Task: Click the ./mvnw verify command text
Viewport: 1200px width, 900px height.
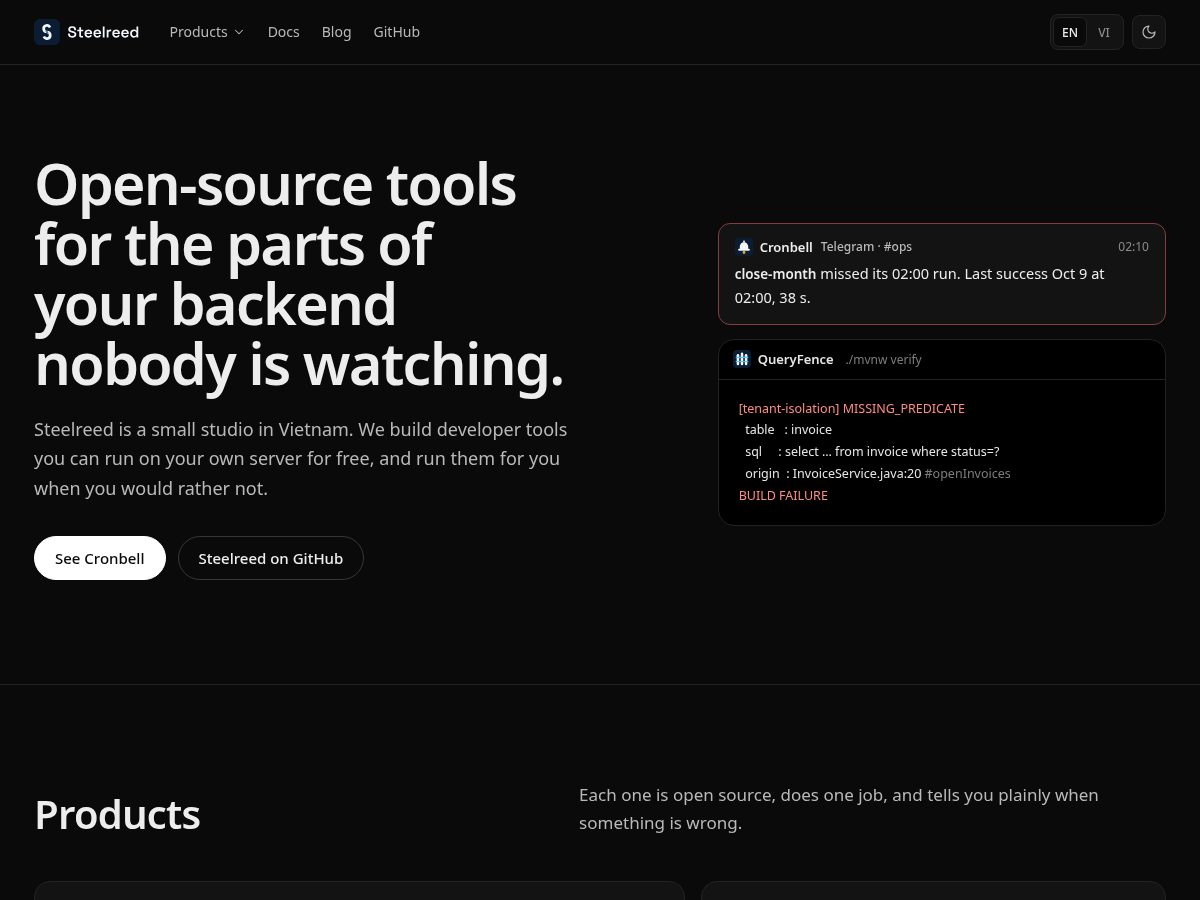Action: coord(883,359)
